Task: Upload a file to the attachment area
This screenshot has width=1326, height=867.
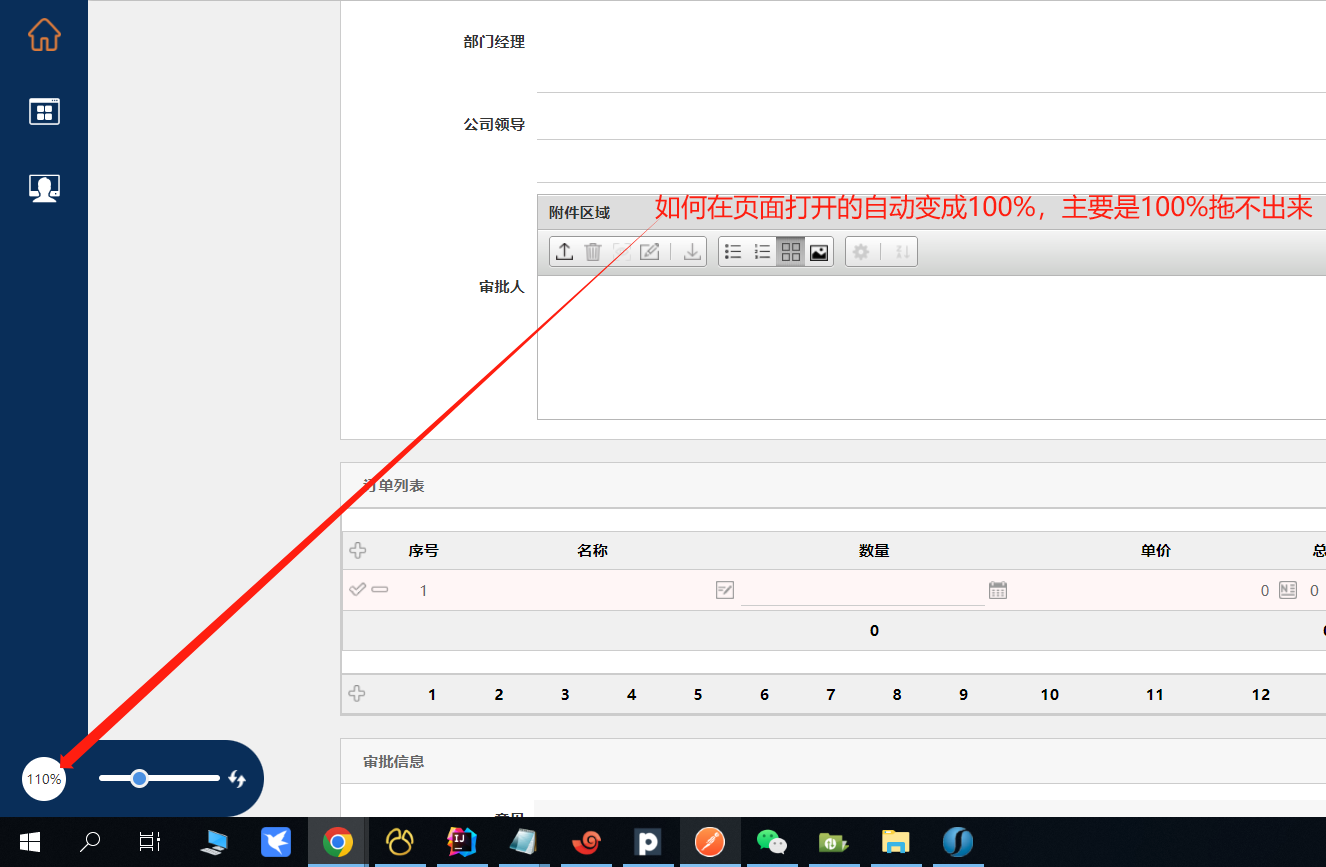Action: click(x=564, y=252)
